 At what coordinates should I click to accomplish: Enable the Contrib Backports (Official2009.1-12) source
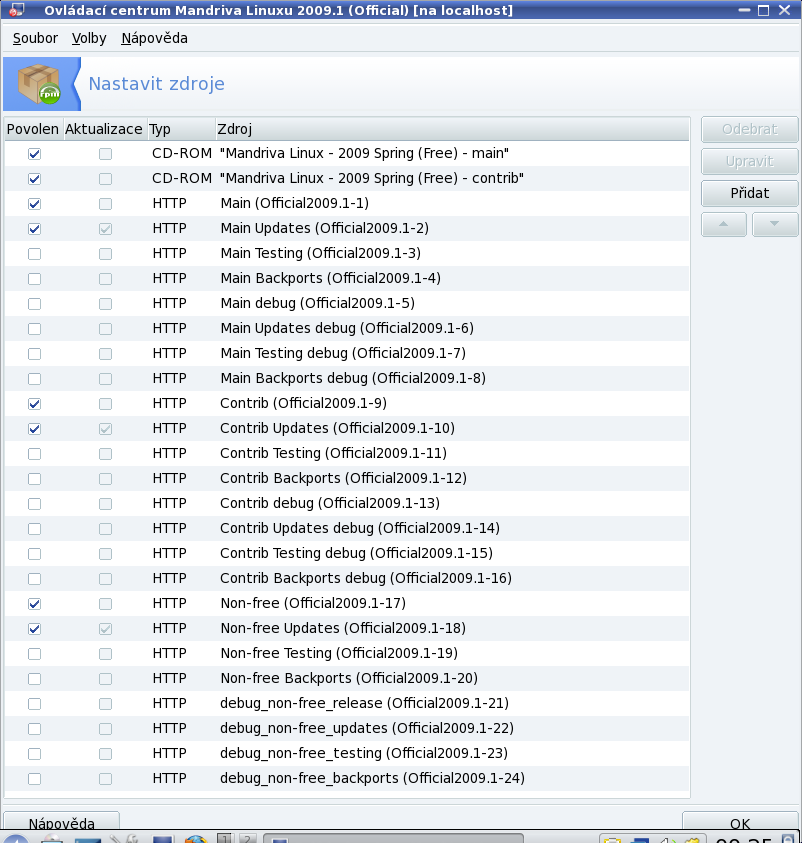(34, 478)
